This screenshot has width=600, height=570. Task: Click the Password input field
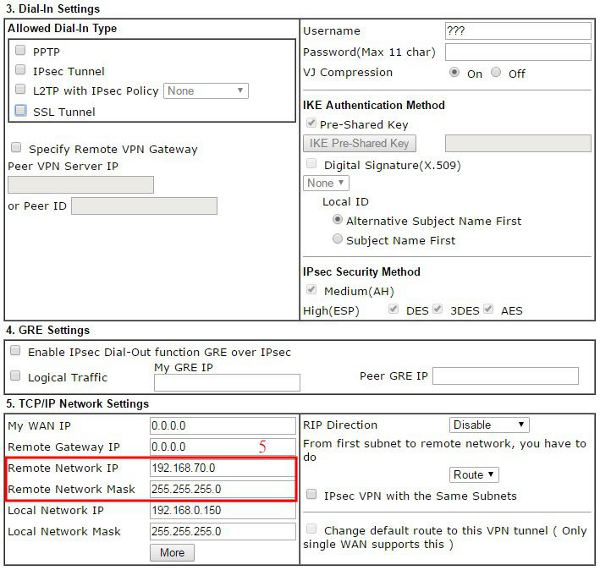click(518, 52)
